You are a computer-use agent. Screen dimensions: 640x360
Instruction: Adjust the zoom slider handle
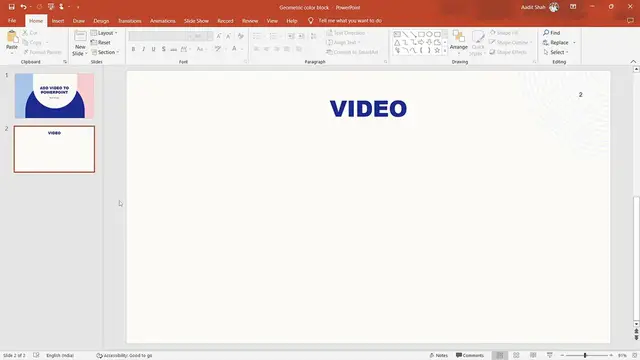click(x=585, y=356)
